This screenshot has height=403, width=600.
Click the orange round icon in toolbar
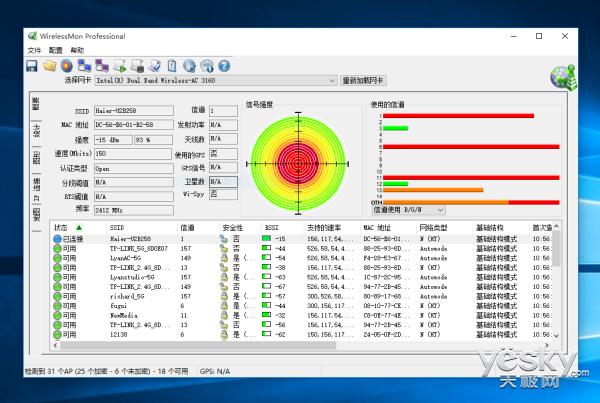(66, 66)
